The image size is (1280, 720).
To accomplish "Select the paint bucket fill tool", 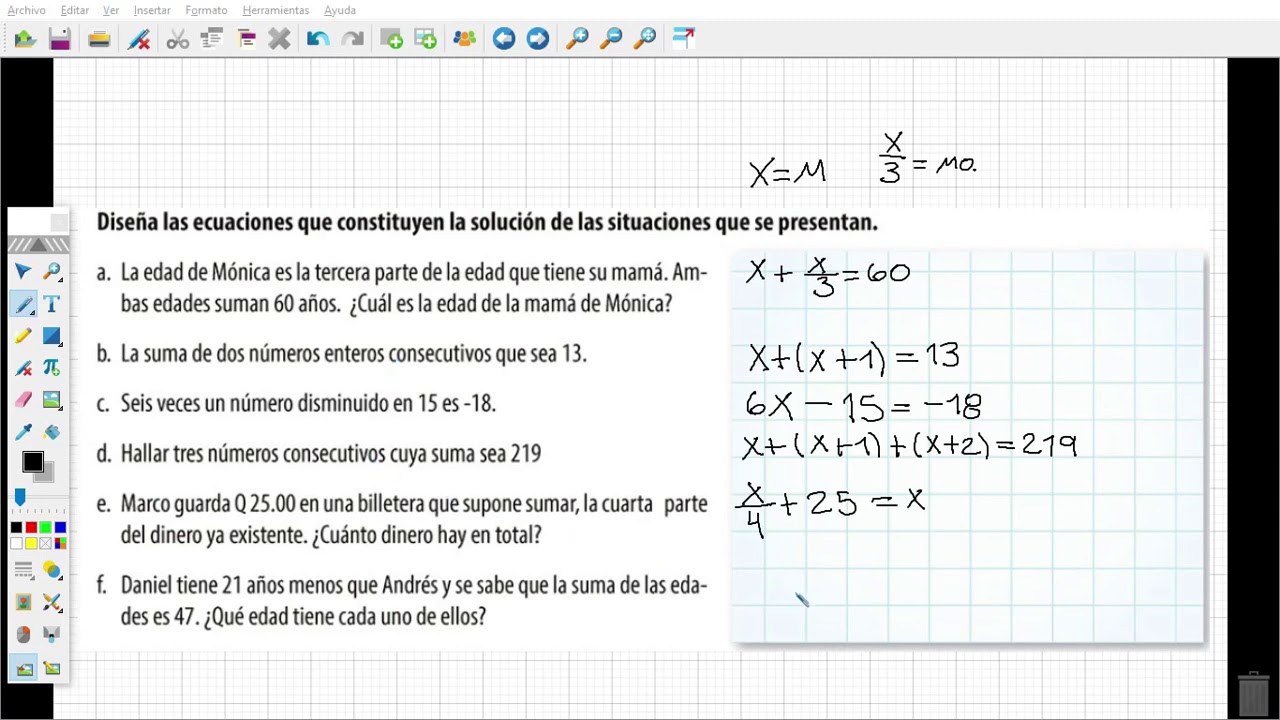I will (52, 432).
